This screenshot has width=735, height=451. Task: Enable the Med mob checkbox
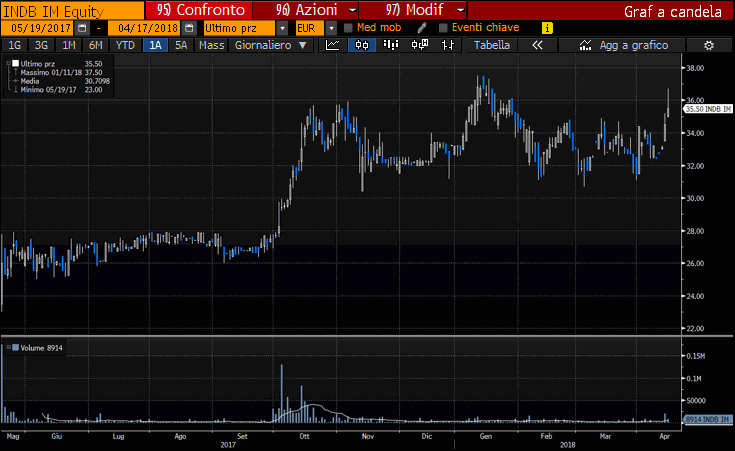click(348, 28)
